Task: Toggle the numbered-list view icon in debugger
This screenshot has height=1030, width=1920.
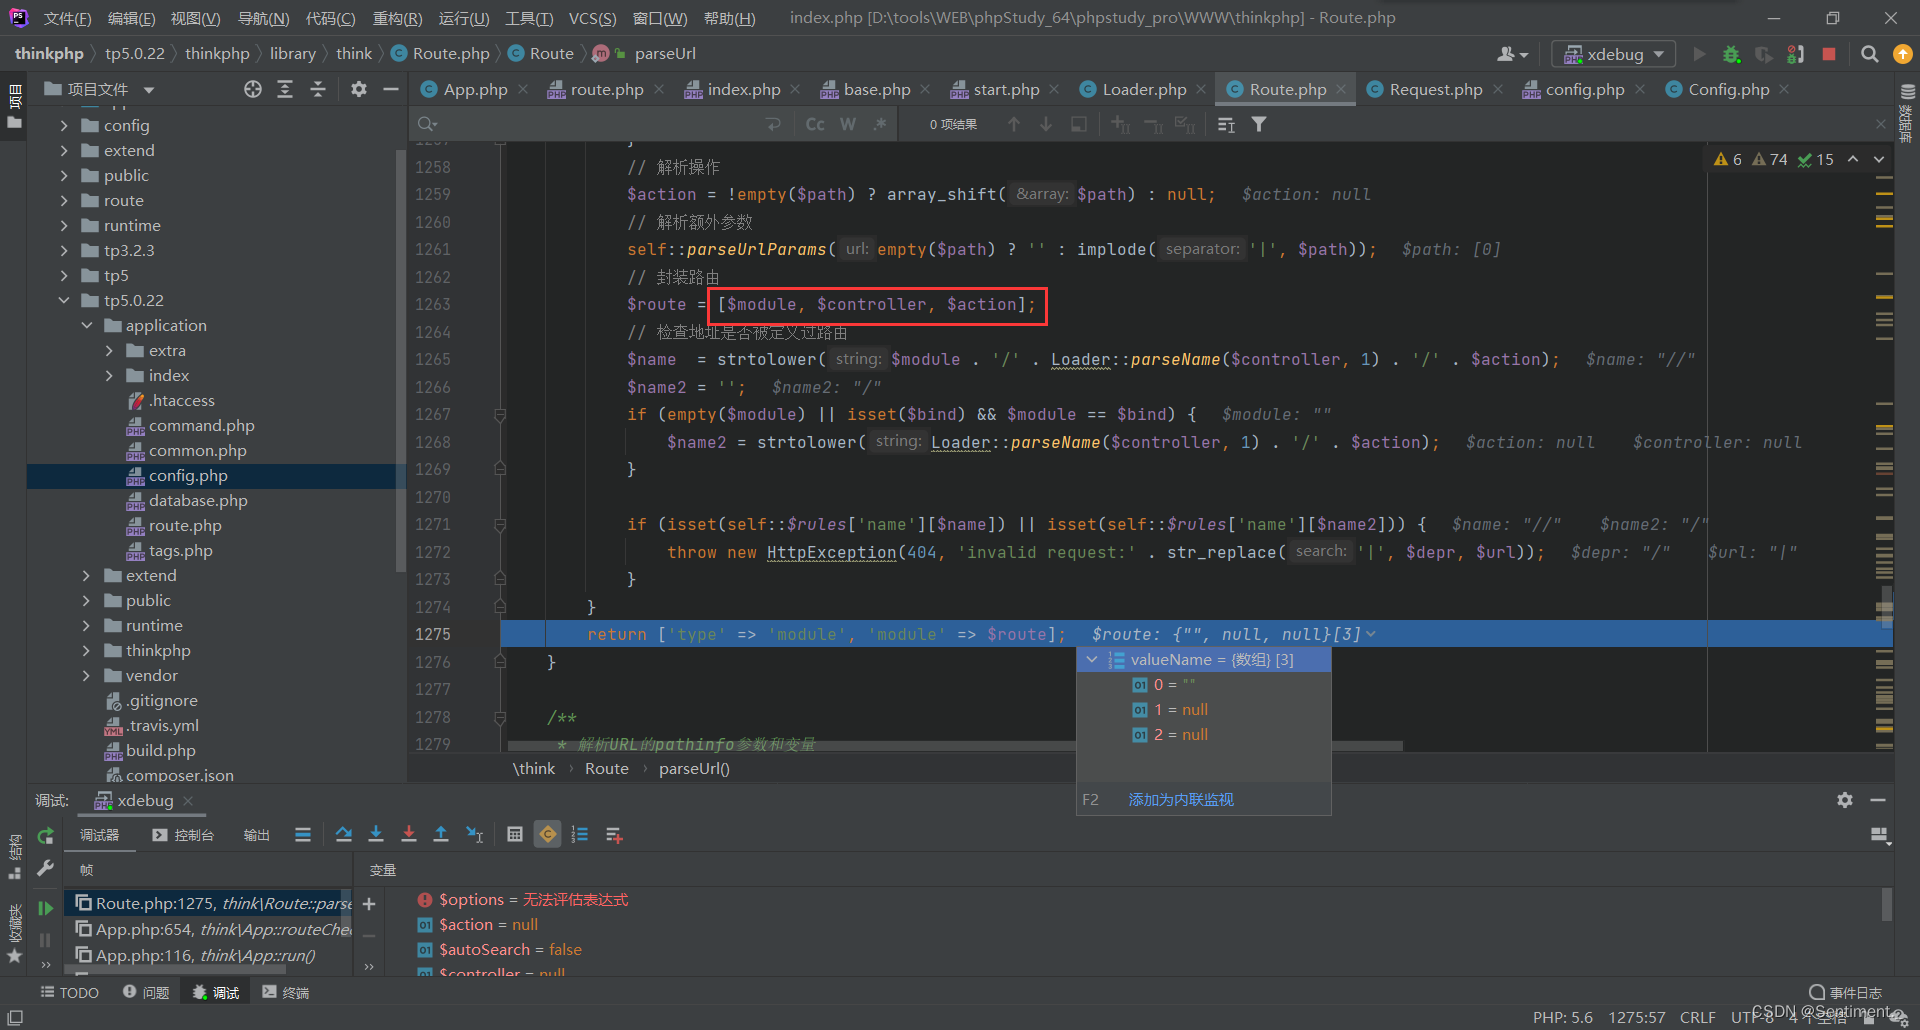Action: [x=580, y=834]
